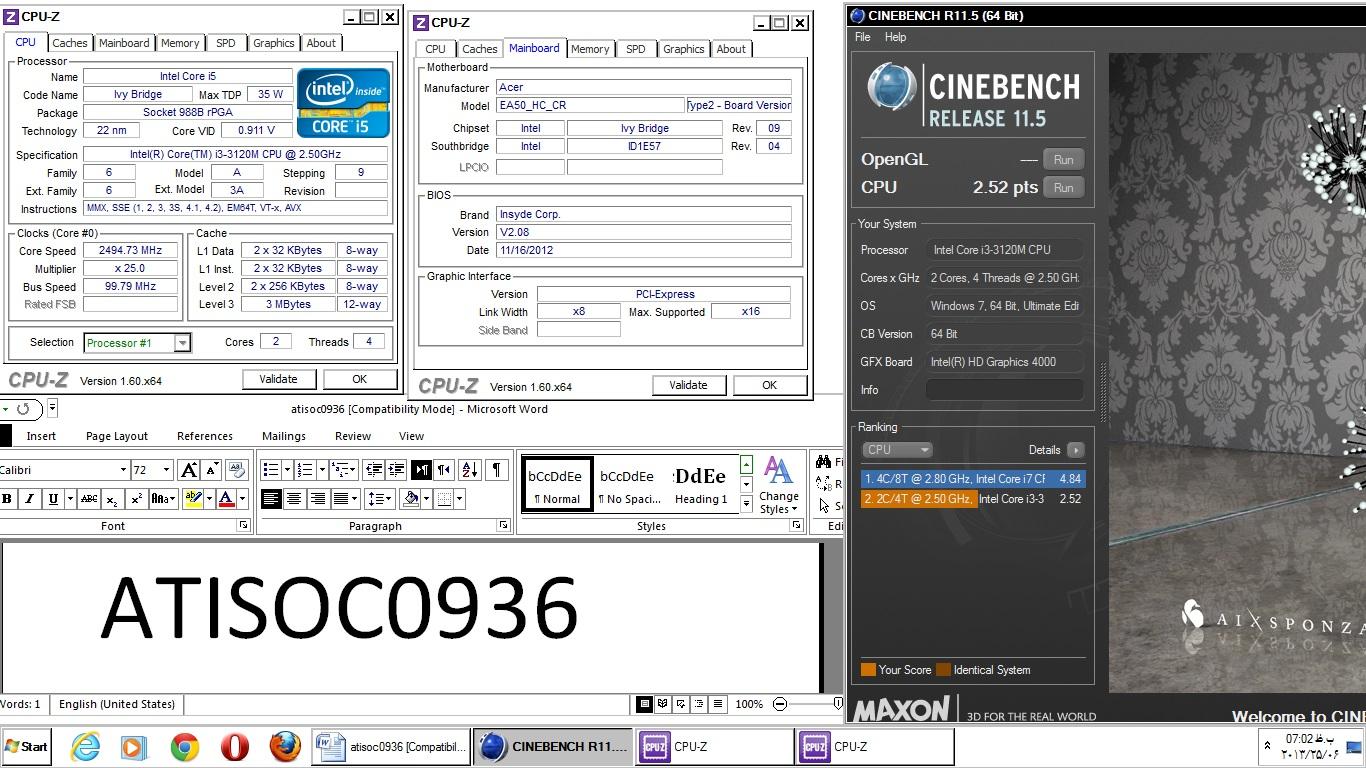This screenshot has height=768, width=1366.
Task: Run the CPU benchmark
Action: coord(1063,187)
